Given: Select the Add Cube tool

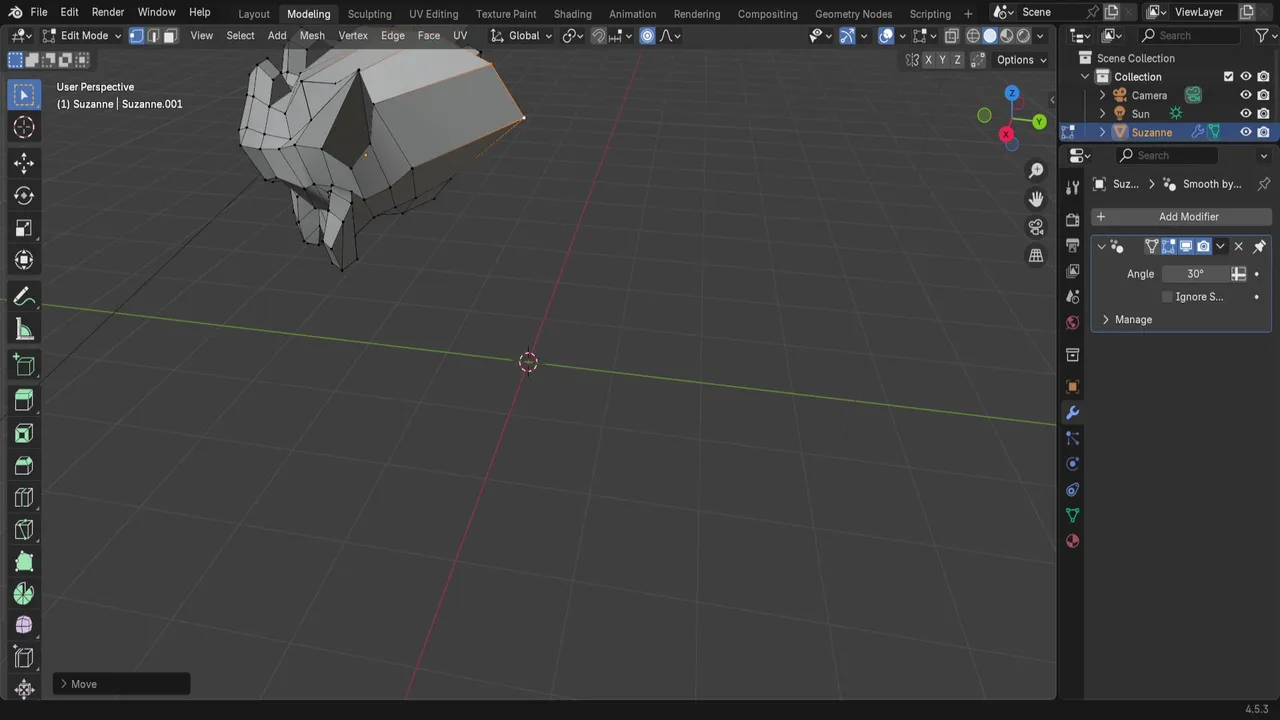Looking at the screenshot, I should pos(24,365).
